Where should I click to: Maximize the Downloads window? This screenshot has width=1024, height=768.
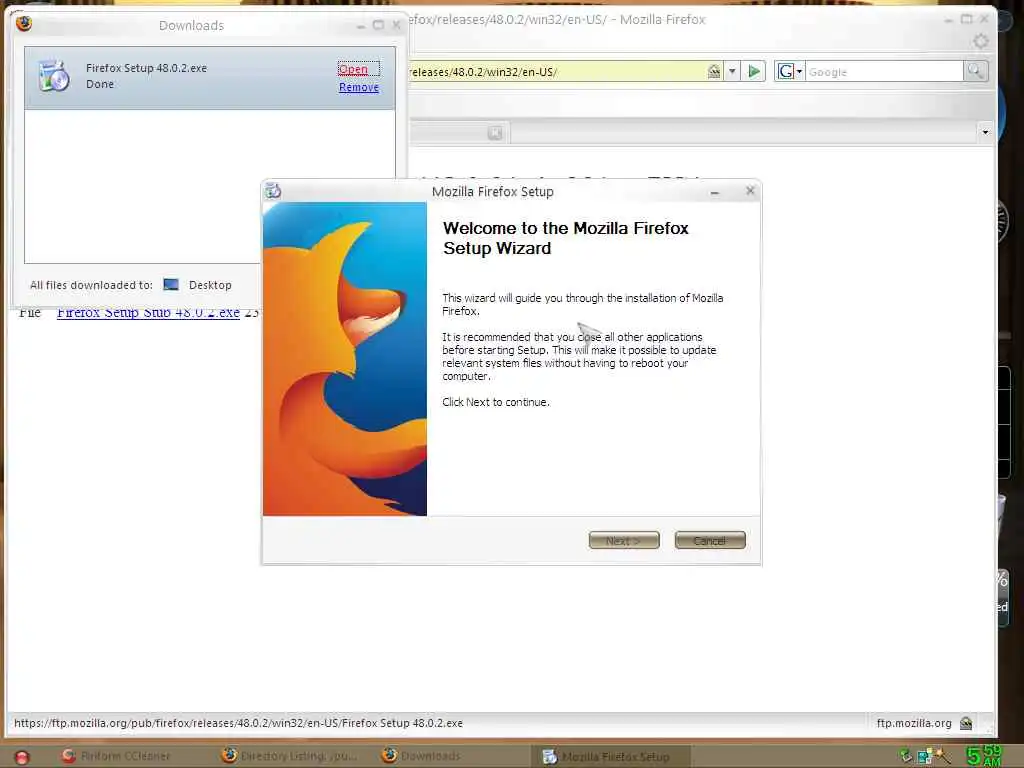tap(378, 25)
